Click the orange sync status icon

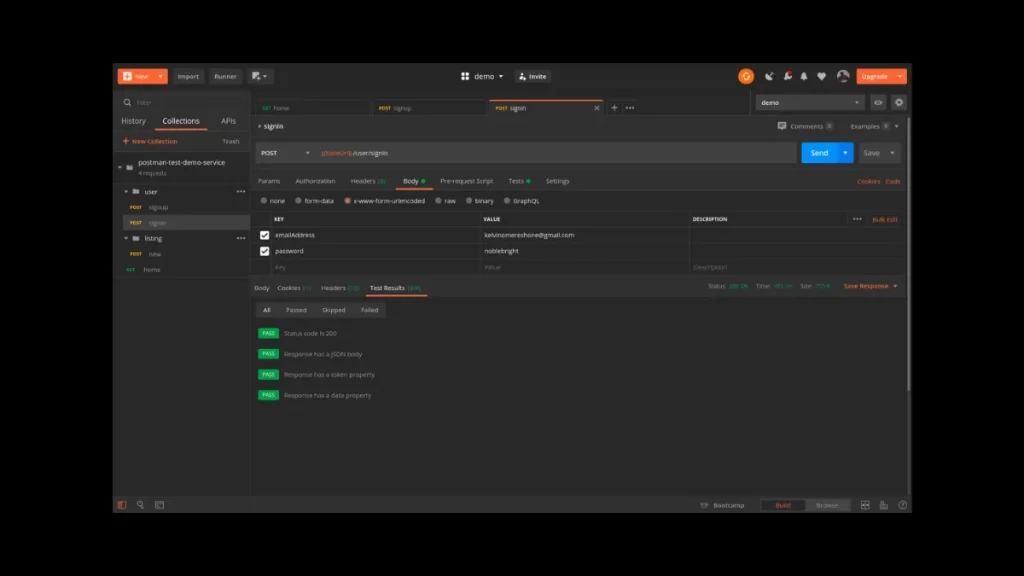pyautogui.click(x=747, y=76)
